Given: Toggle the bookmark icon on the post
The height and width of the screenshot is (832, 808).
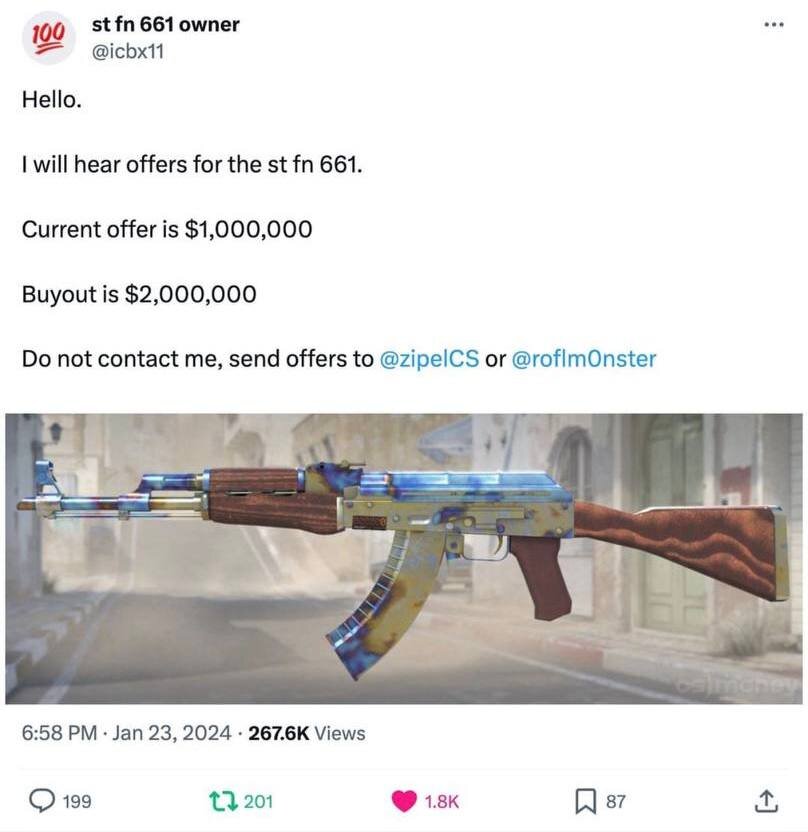Looking at the screenshot, I should 586,801.
